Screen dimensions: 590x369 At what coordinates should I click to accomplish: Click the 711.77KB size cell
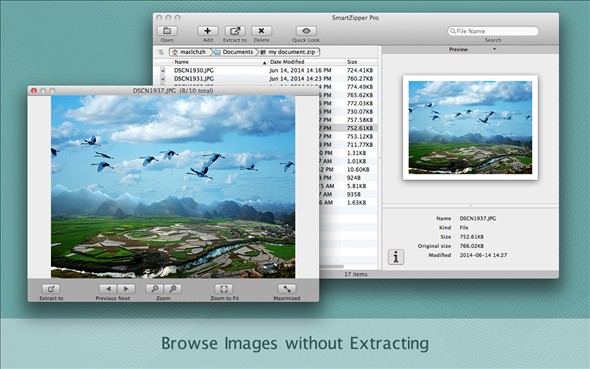click(x=360, y=144)
